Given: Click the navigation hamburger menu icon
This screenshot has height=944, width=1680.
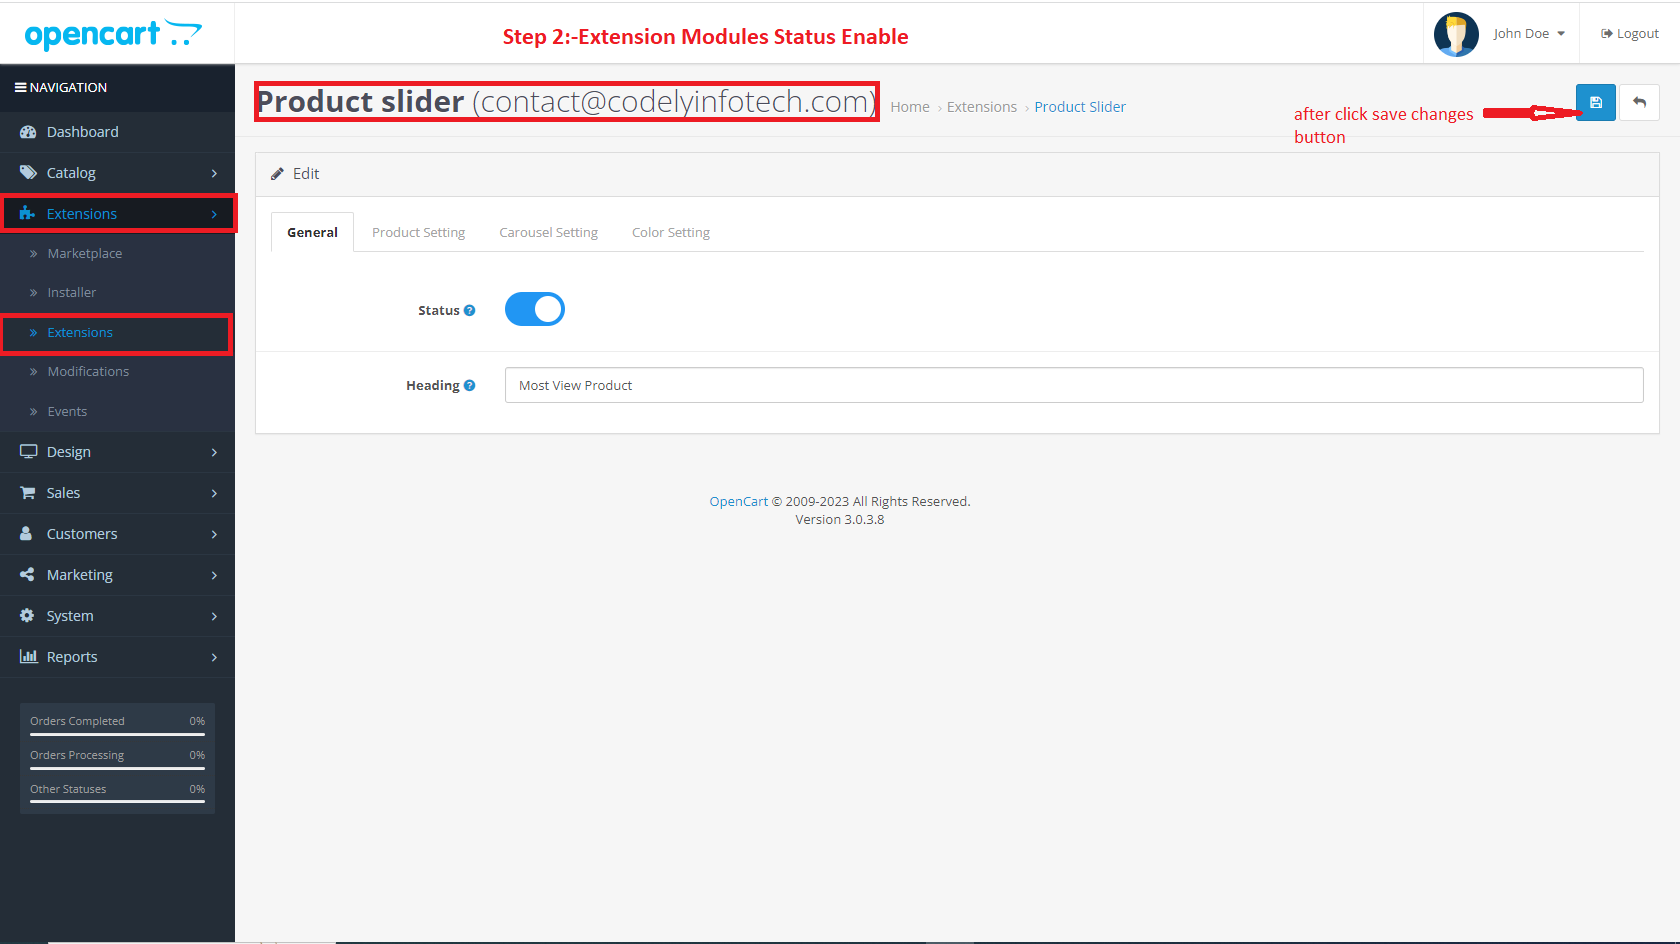Looking at the screenshot, I should tap(20, 88).
